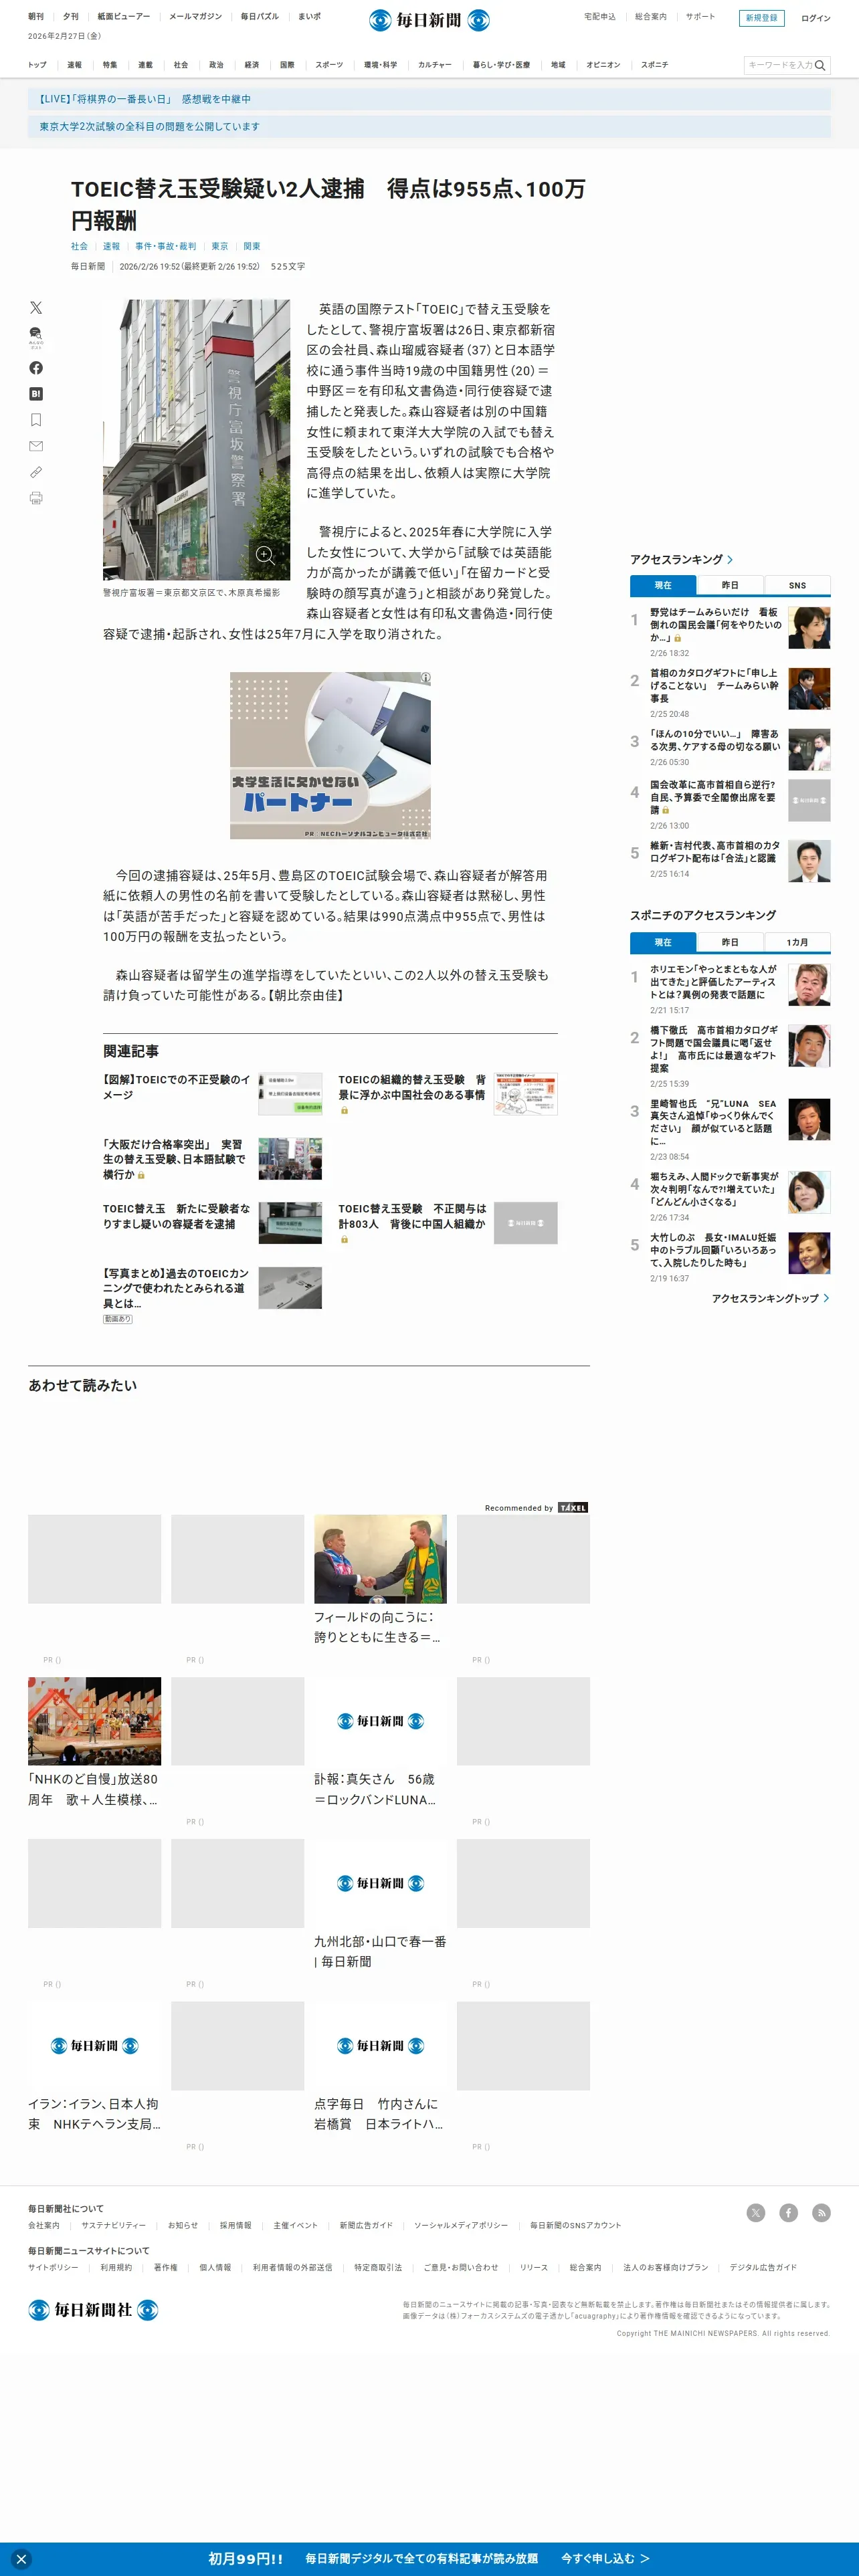Email this article via envelope icon
Viewport: 859px width, 2576px height.
click(36, 446)
